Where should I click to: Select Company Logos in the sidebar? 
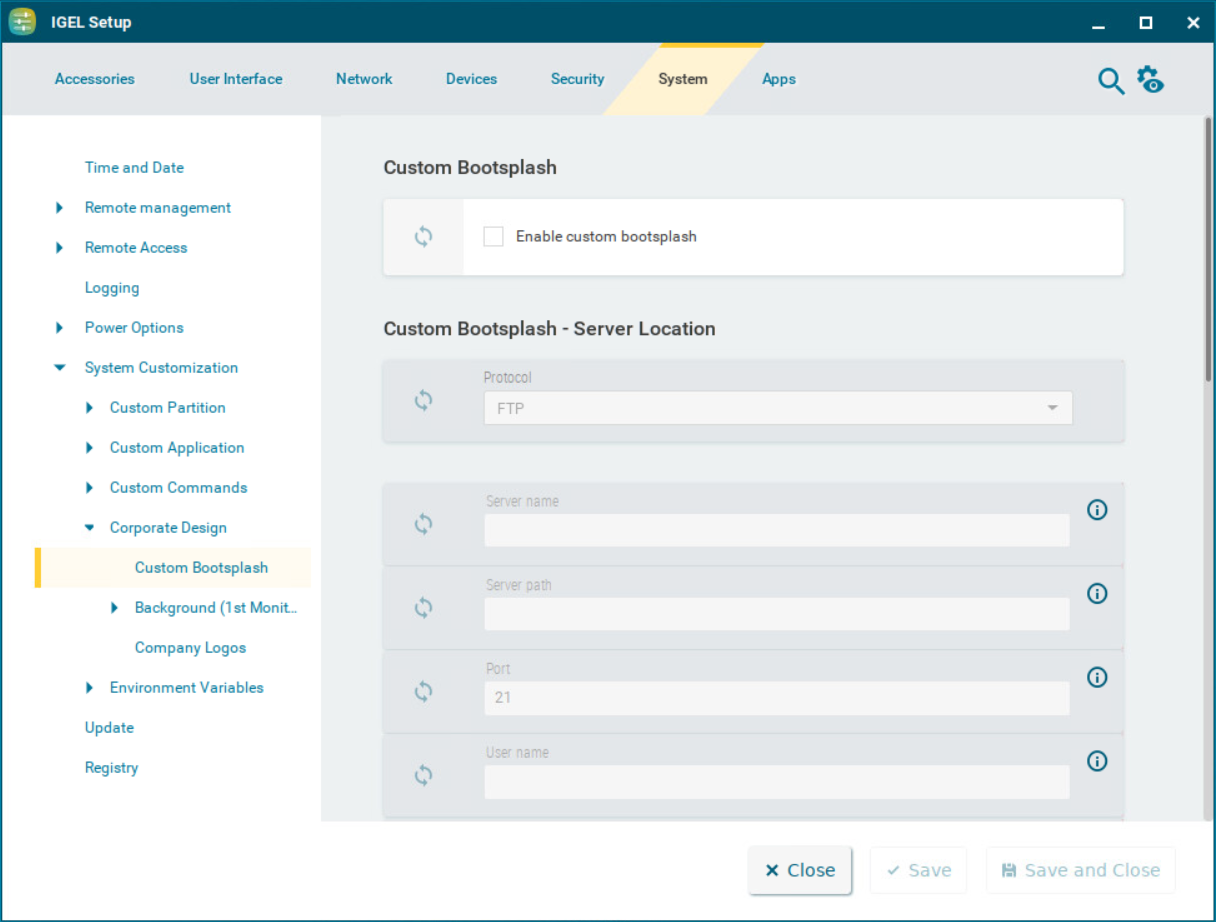190,648
